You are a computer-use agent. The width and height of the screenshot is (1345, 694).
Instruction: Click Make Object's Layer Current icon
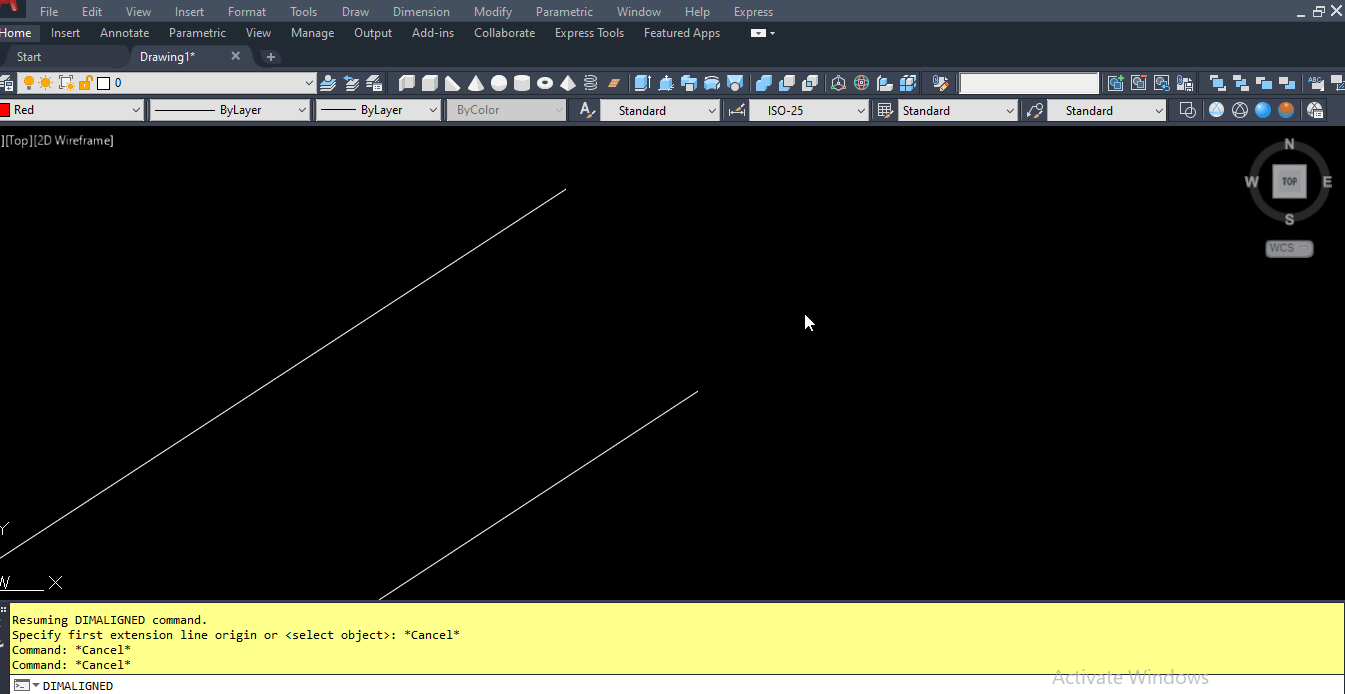coord(329,83)
